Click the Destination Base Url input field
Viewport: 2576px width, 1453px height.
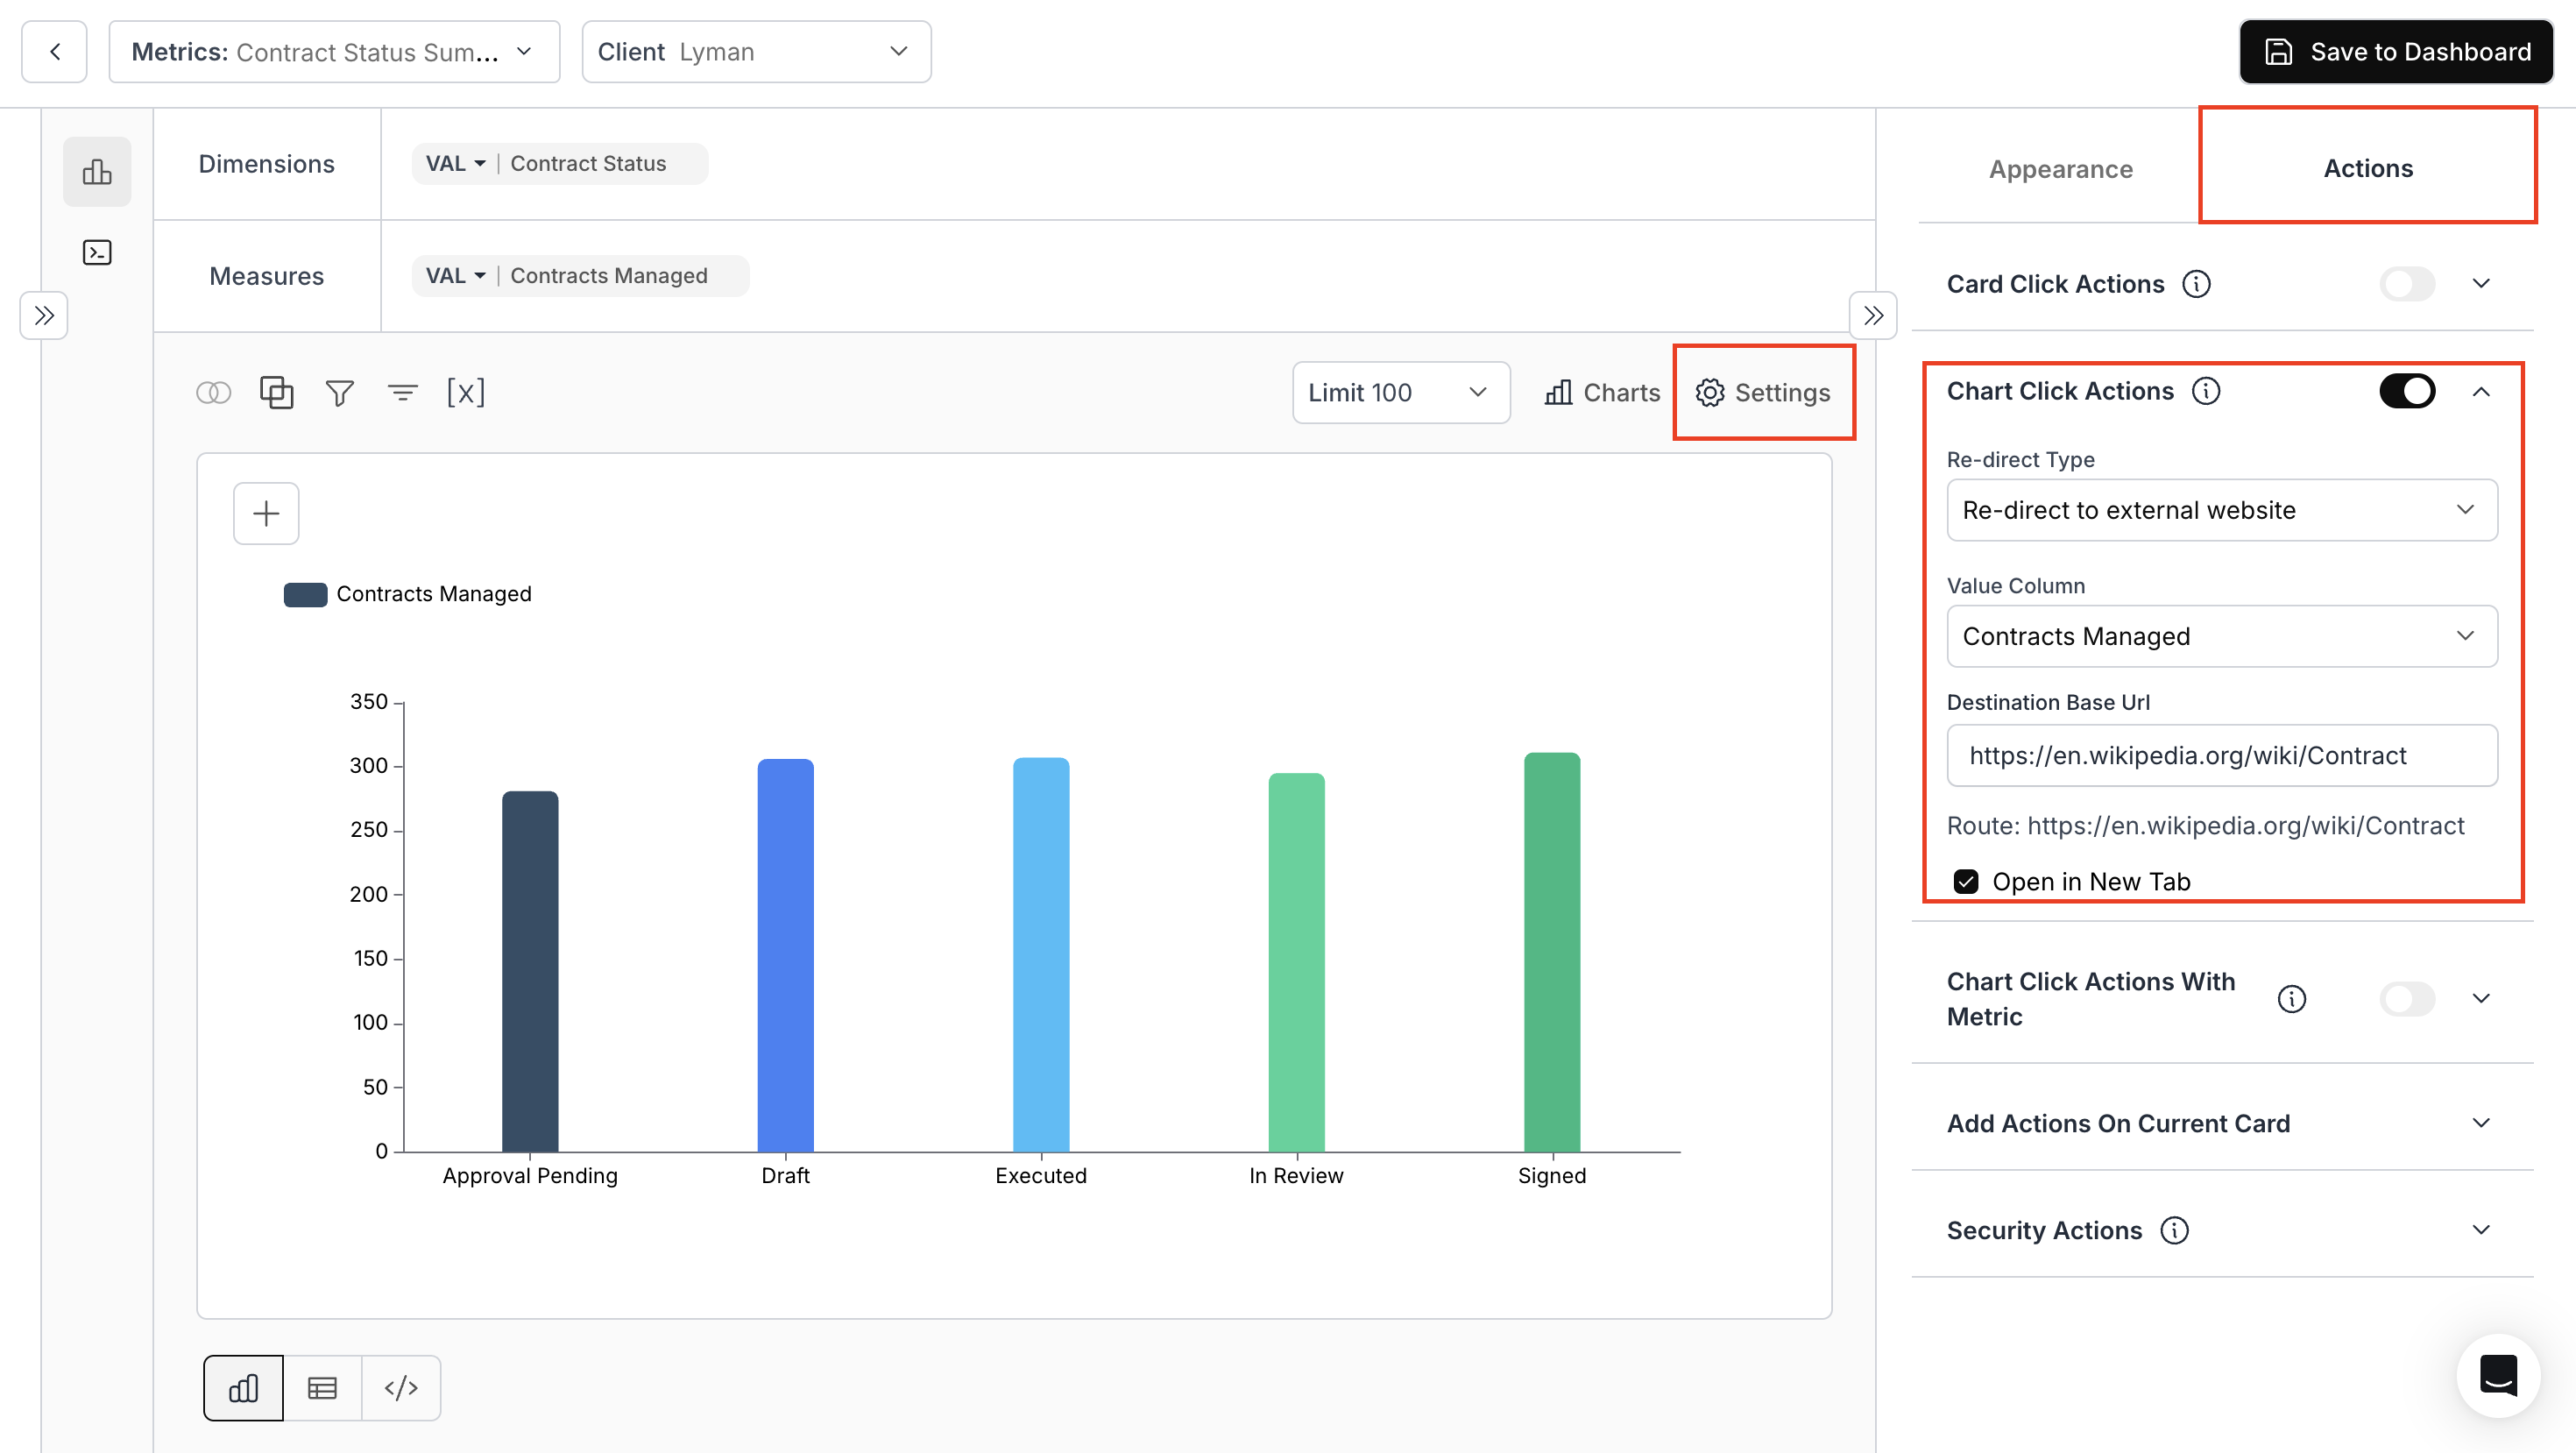(2221, 756)
